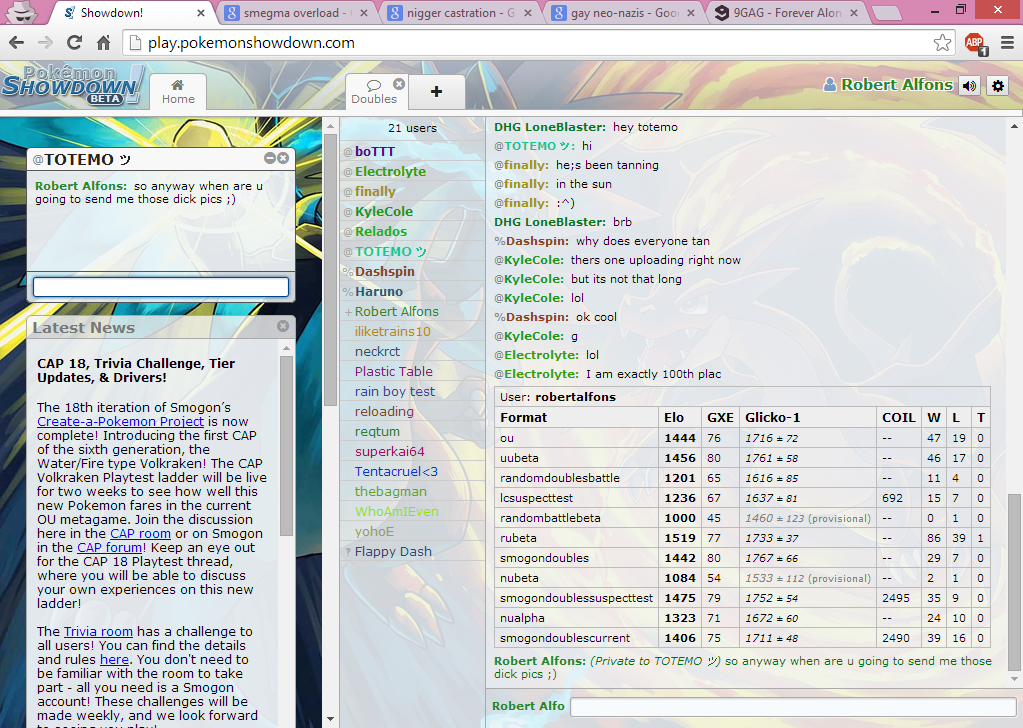Open user menu for Dashspin in the user list
Image resolution: width=1023 pixels, height=728 pixels.
pyautogui.click(x=384, y=271)
